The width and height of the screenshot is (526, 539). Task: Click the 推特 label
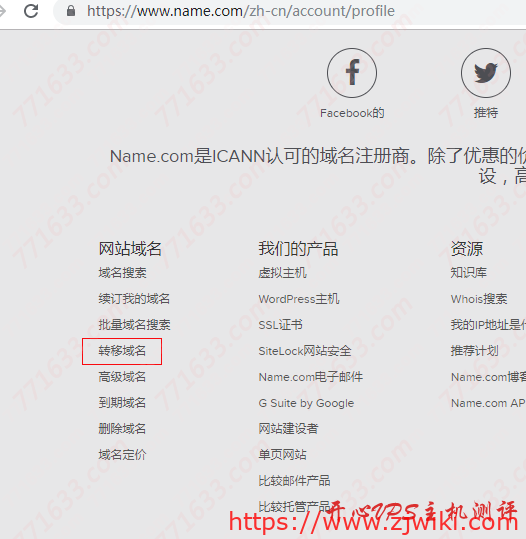486,113
